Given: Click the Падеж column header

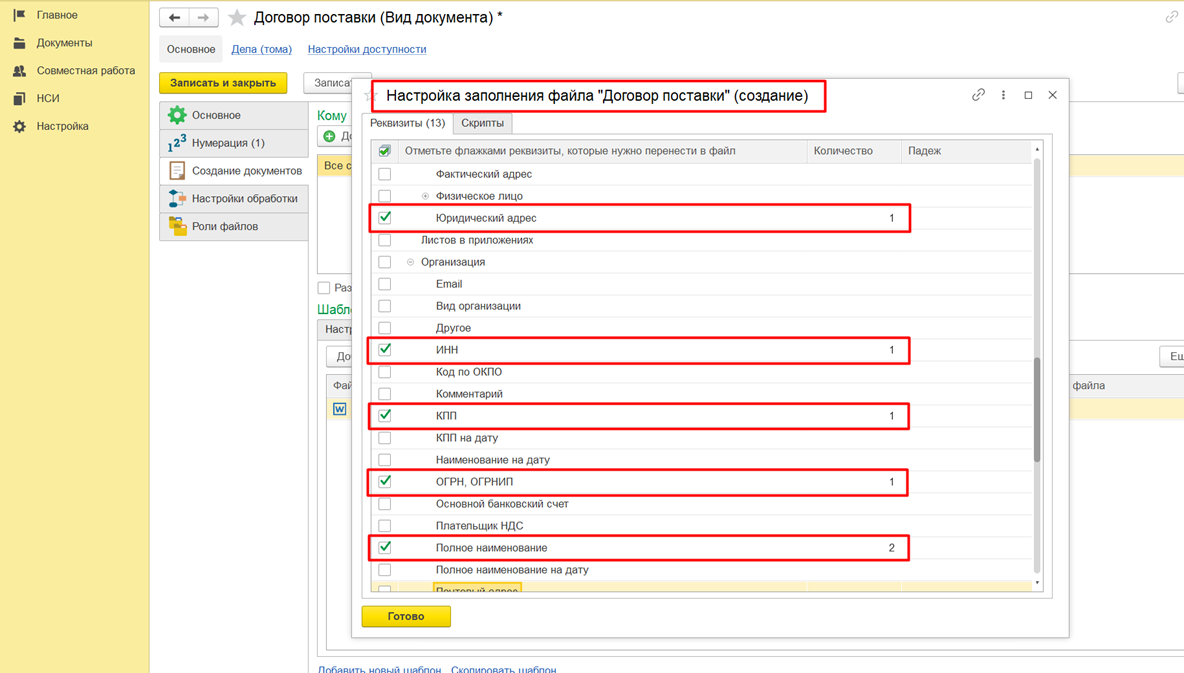Looking at the screenshot, I should click(x=967, y=151).
